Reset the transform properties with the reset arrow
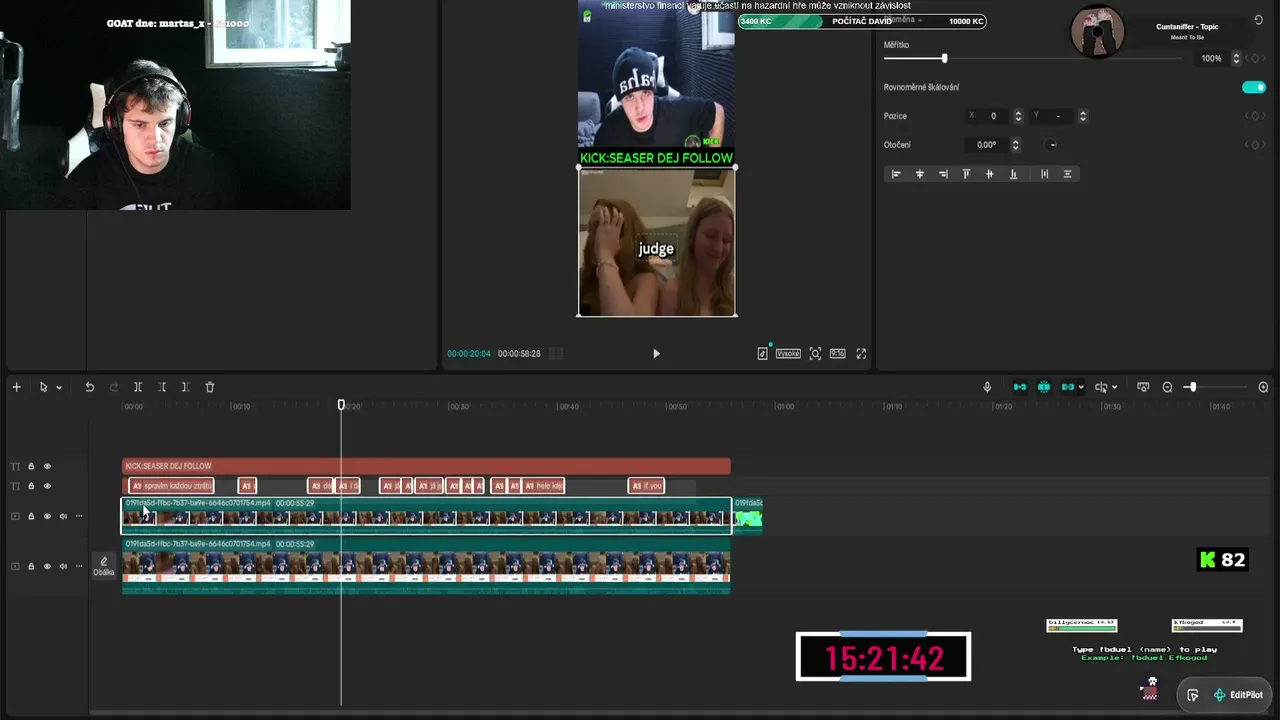The width and height of the screenshot is (1280, 720). (x=1258, y=20)
